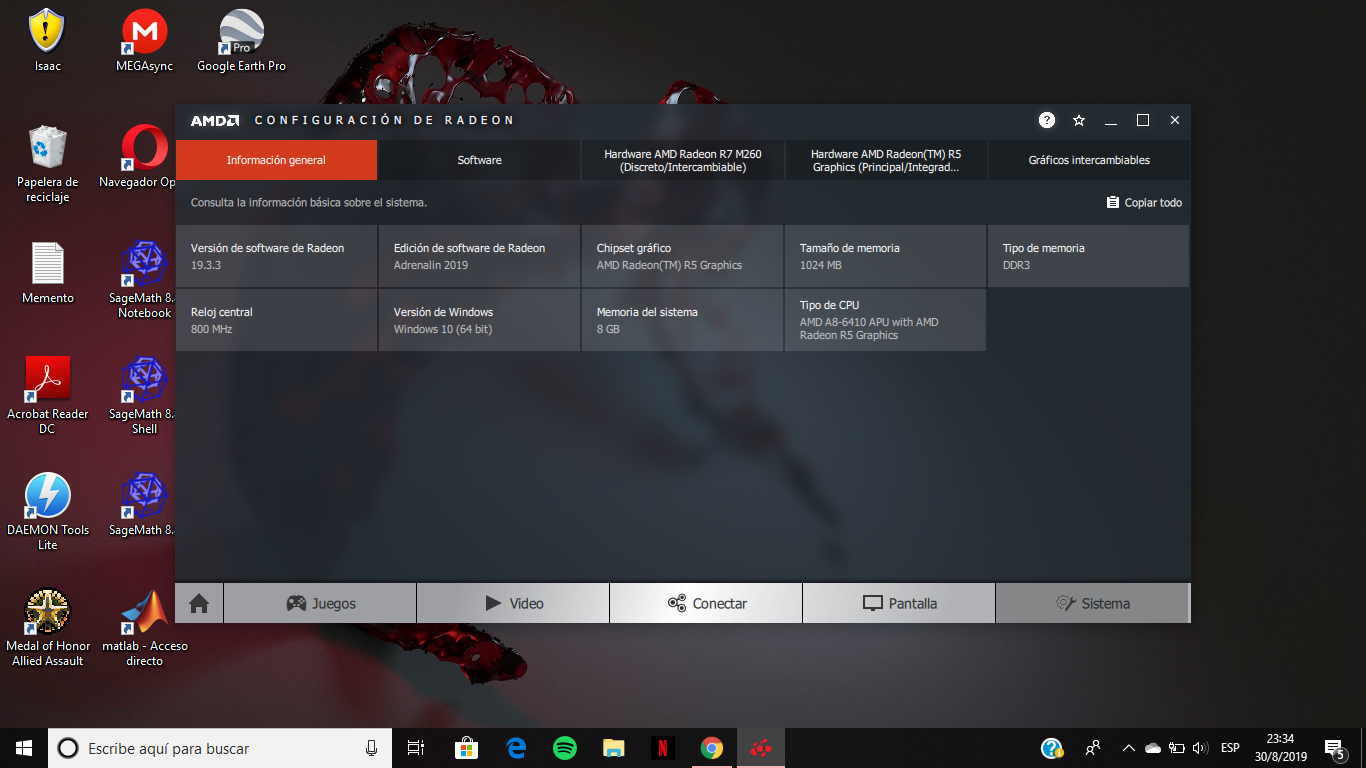Click the Chipset gráfico tile
The height and width of the screenshot is (768, 1366).
click(x=682, y=256)
